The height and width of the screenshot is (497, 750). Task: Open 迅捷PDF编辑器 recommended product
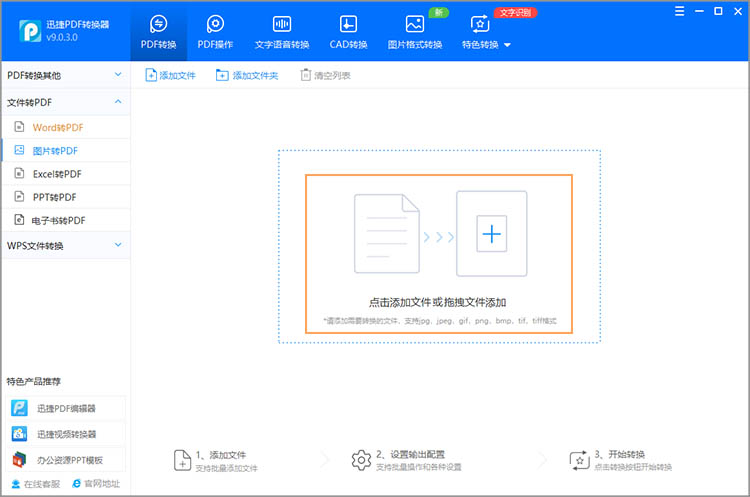66,408
